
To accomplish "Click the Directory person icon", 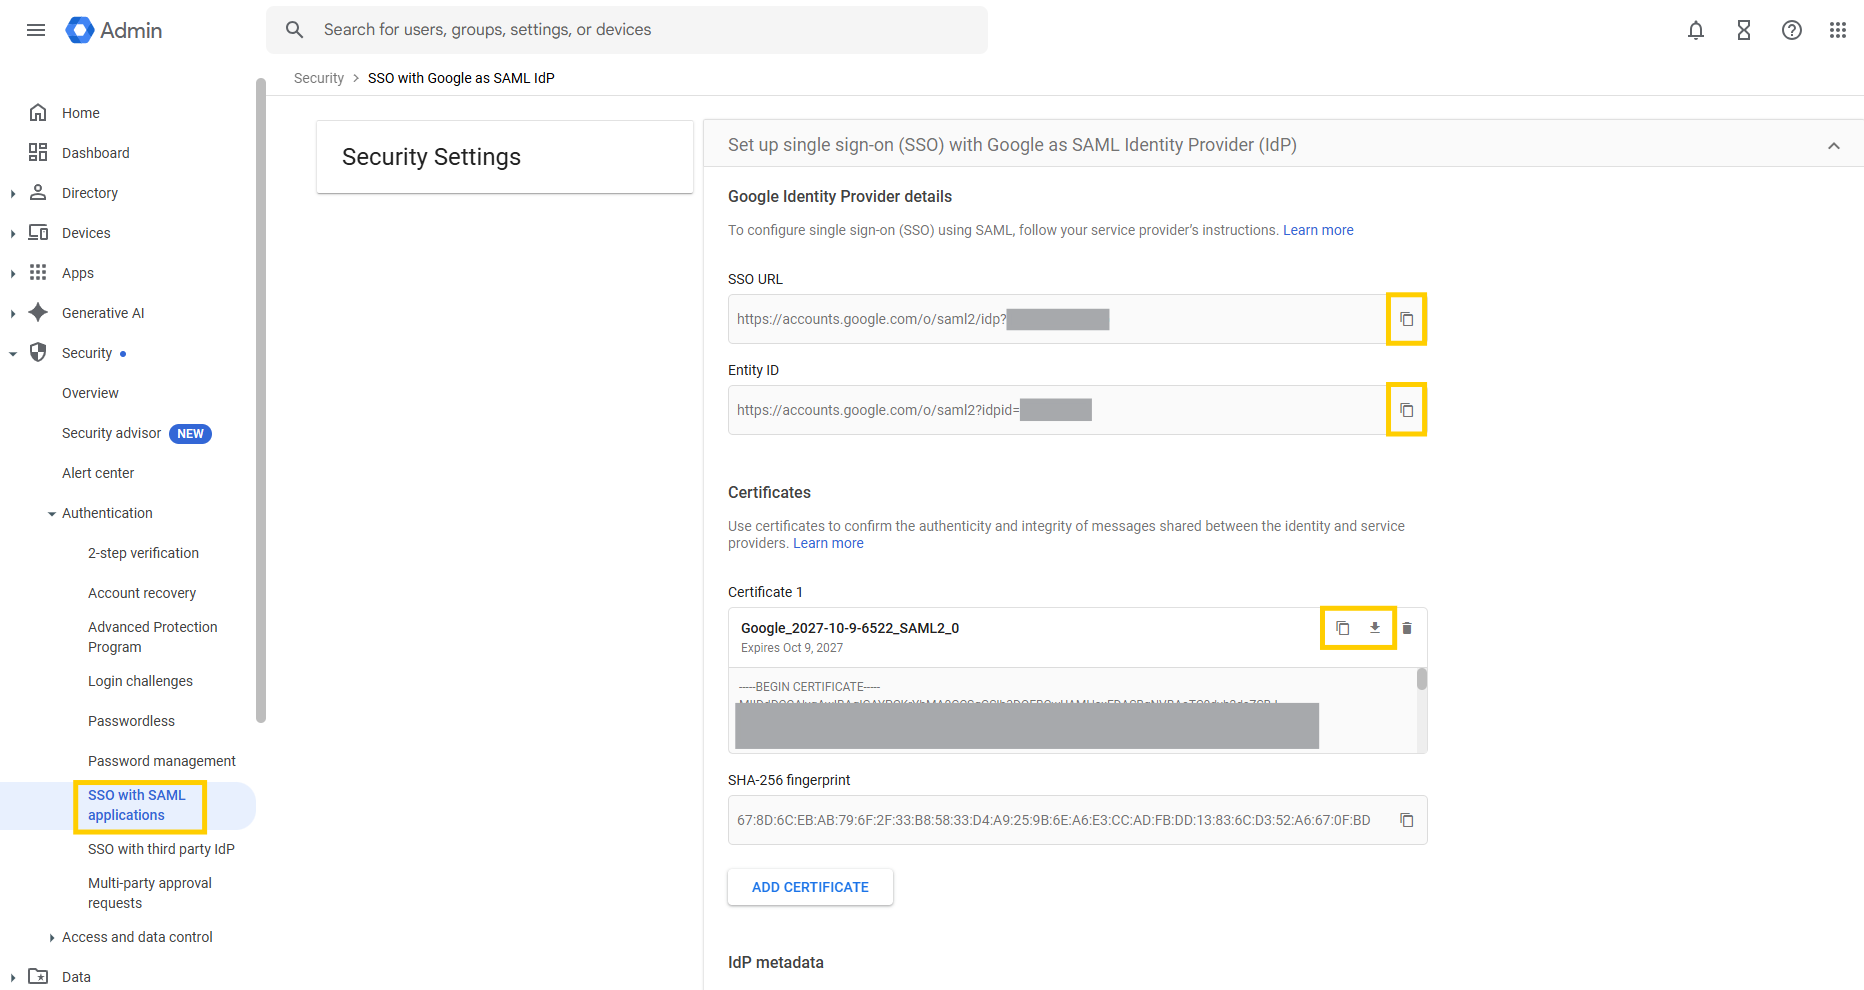I will (x=38, y=192).
